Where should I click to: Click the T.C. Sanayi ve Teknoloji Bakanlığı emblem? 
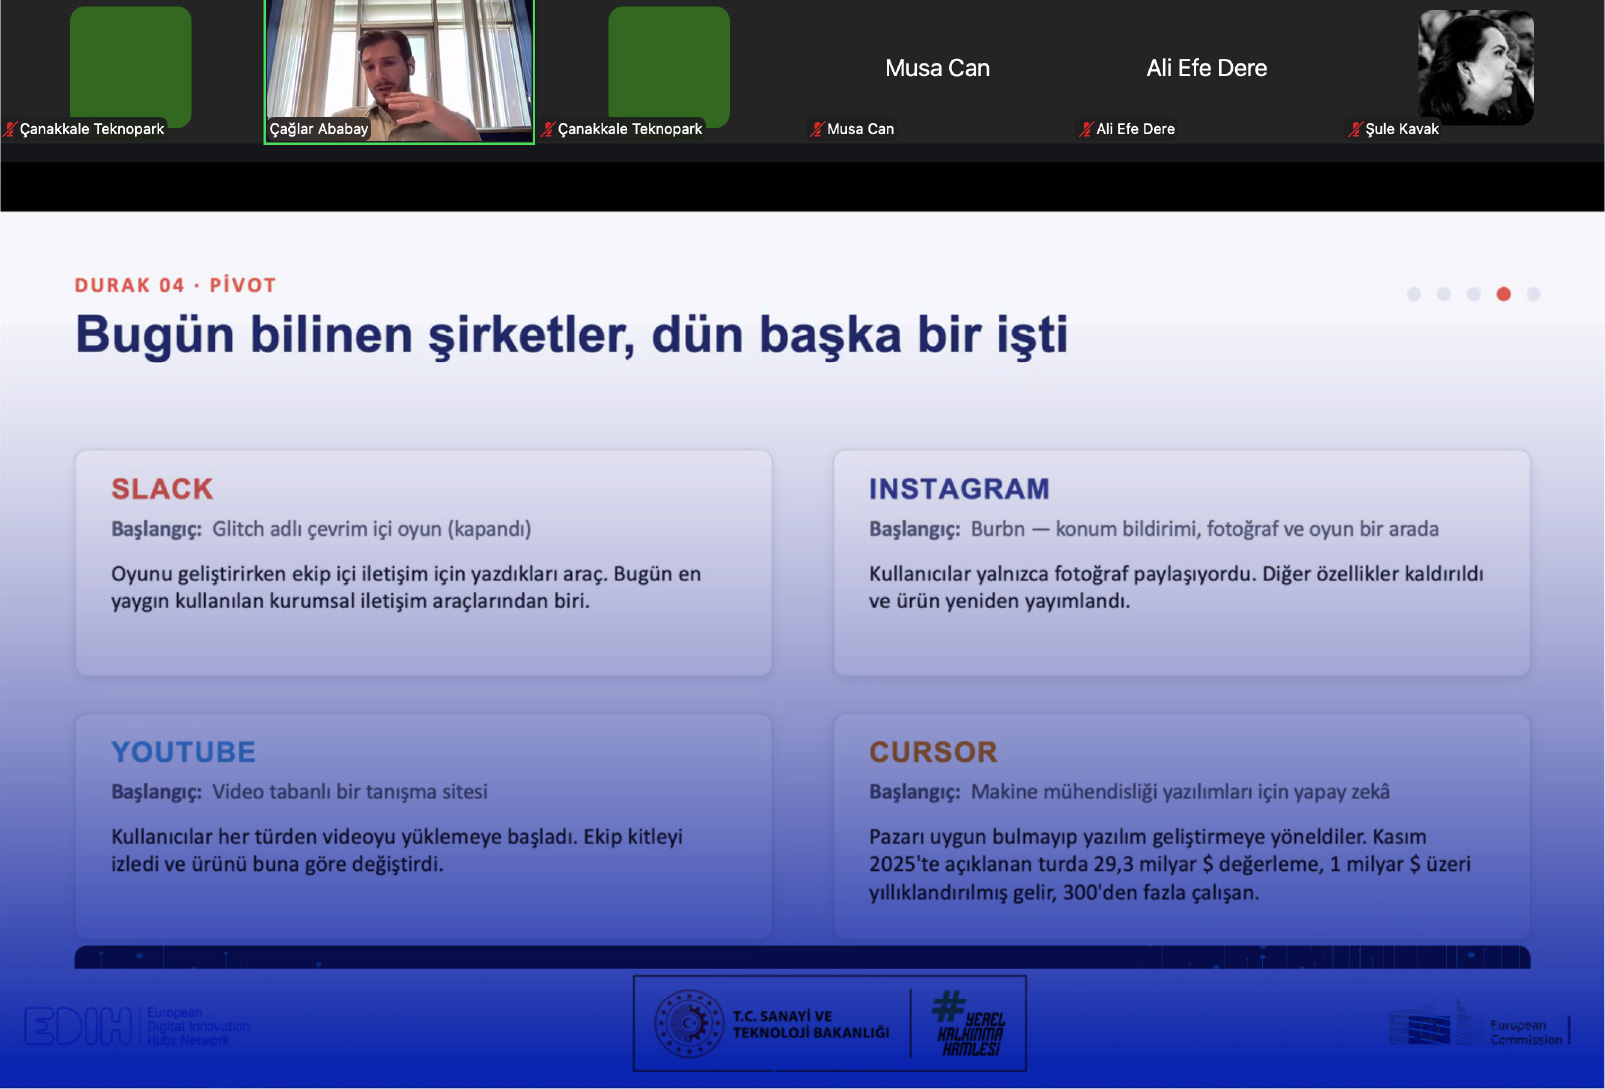[688, 1024]
